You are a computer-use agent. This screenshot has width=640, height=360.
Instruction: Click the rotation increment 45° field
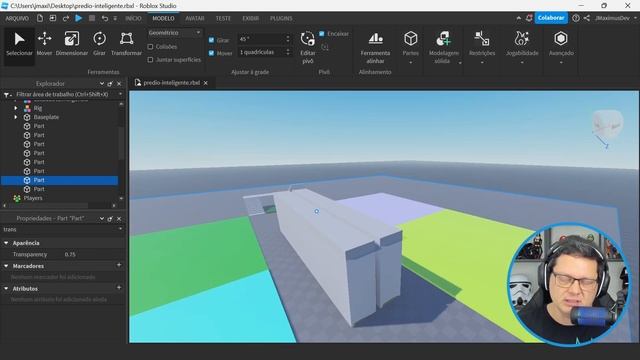coord(264,39)
